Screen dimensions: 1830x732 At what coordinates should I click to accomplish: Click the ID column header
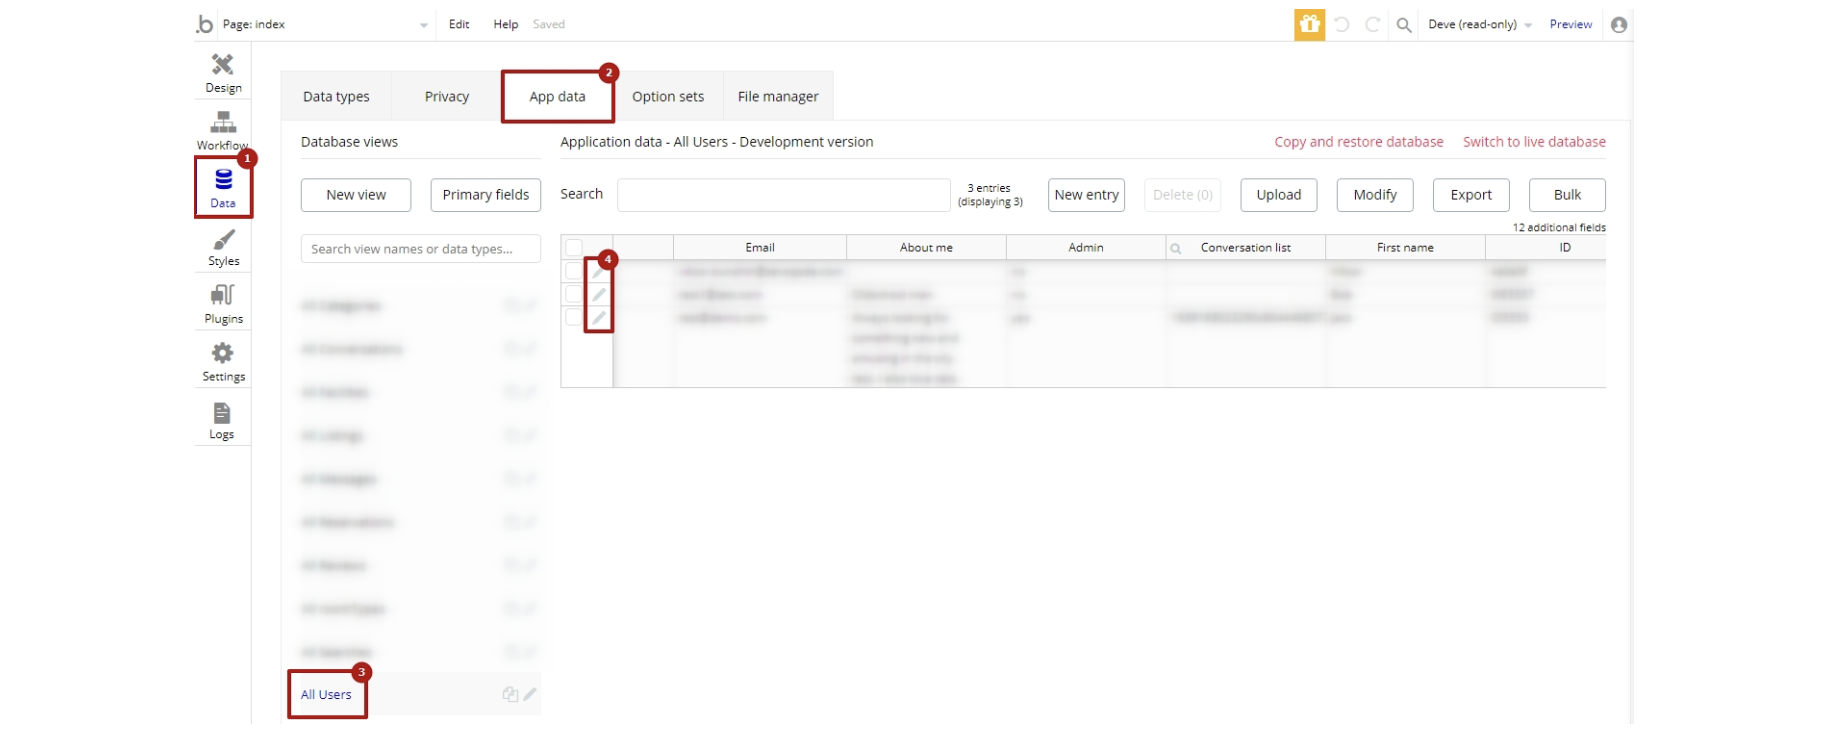pos(1565,248)
